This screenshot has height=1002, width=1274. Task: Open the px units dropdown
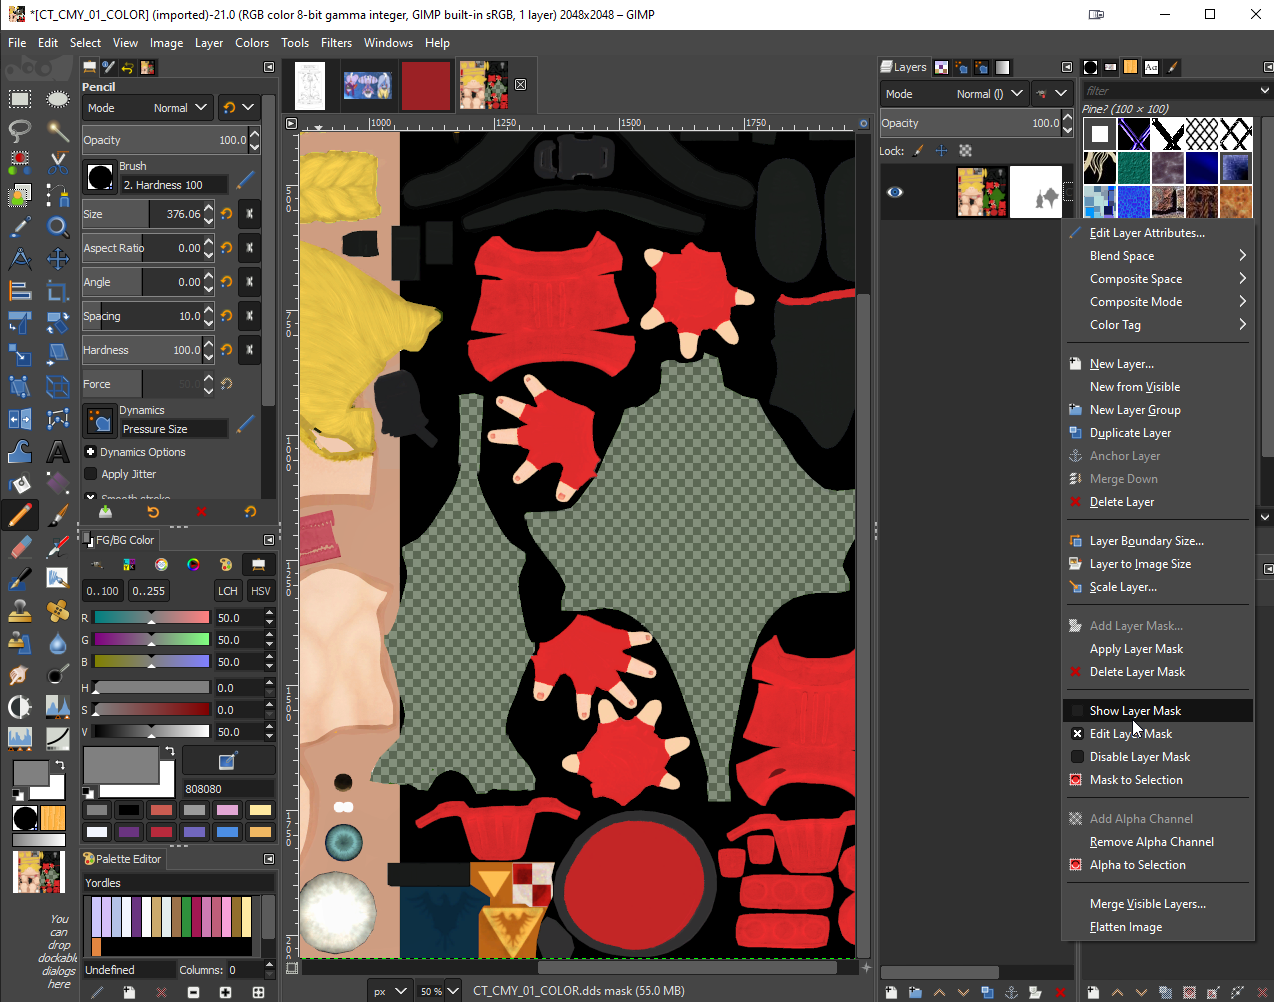pos(389,991)
